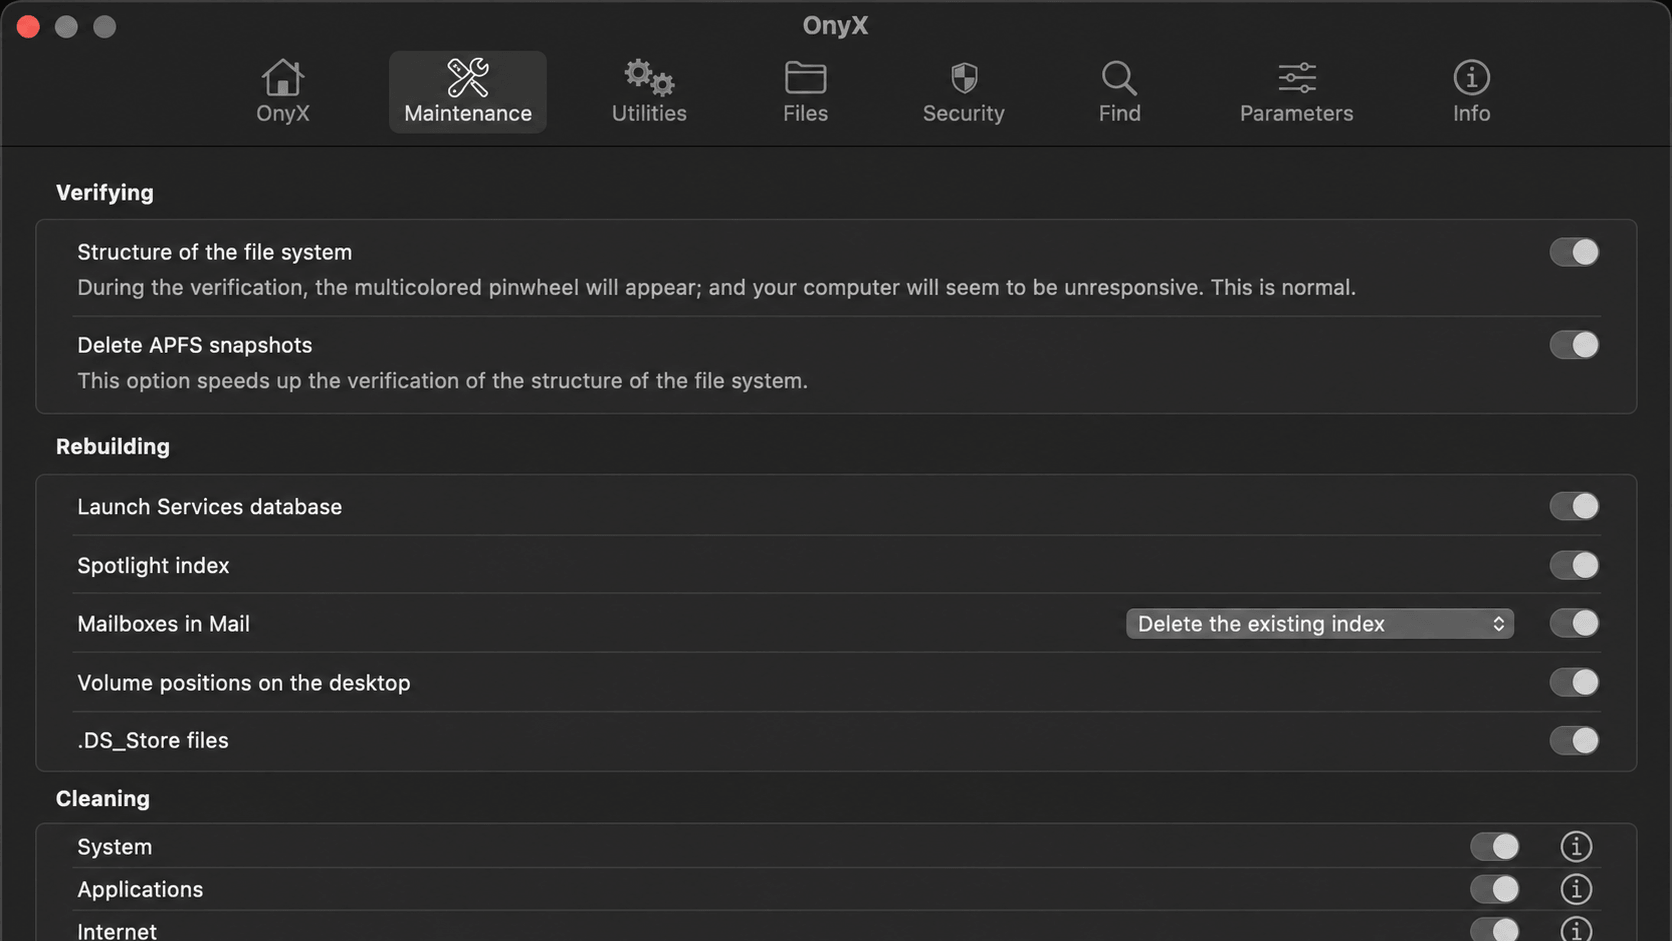
Task: Toggle Mailboxes in Mail switch
Action: (1574, 623)
